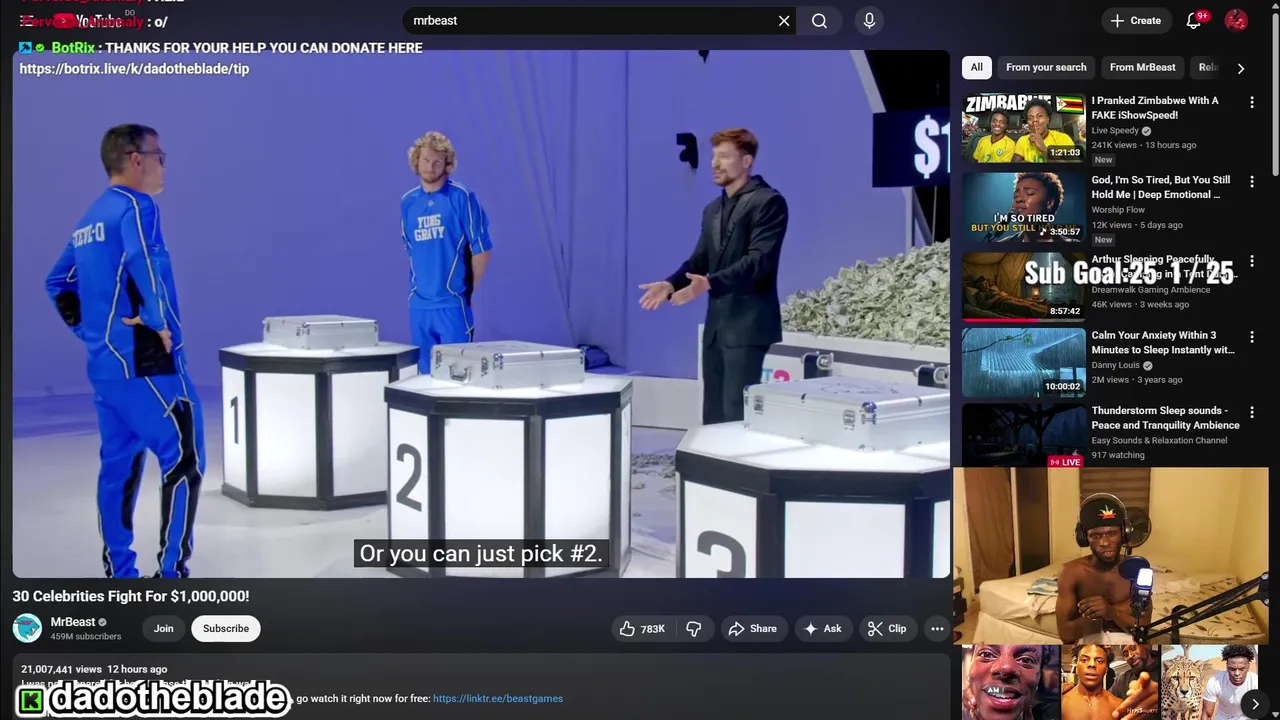Open the account avatar menu

(1236, 20)
